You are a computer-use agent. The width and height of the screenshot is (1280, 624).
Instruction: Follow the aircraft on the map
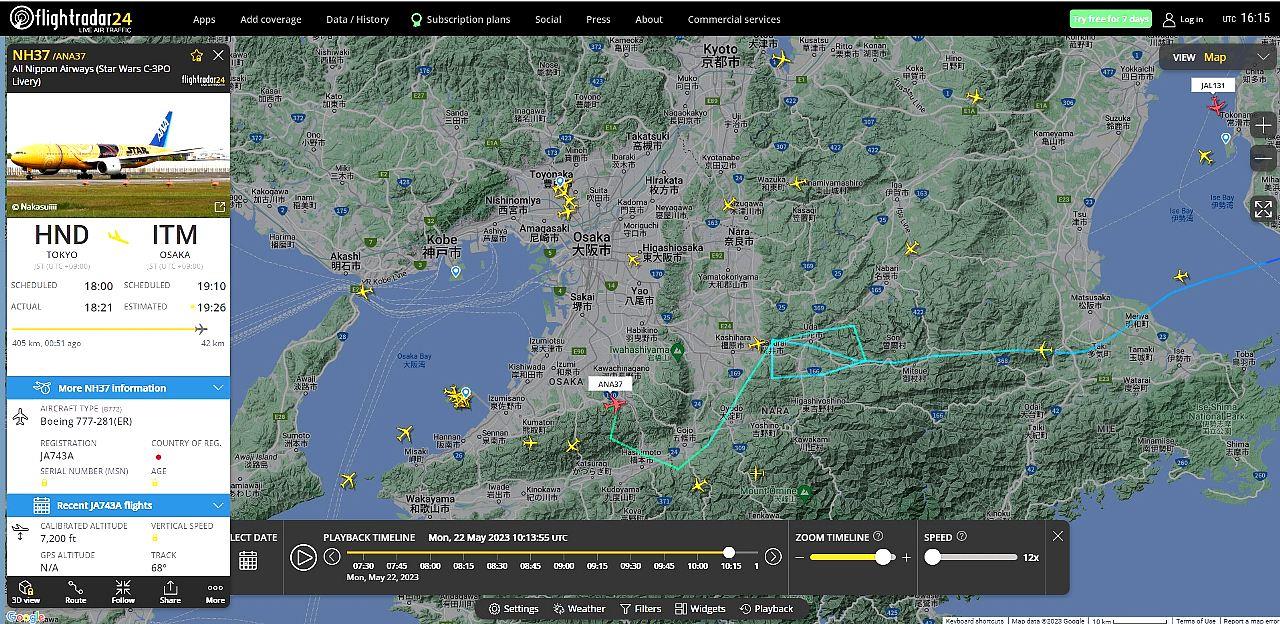click(123, 592)
